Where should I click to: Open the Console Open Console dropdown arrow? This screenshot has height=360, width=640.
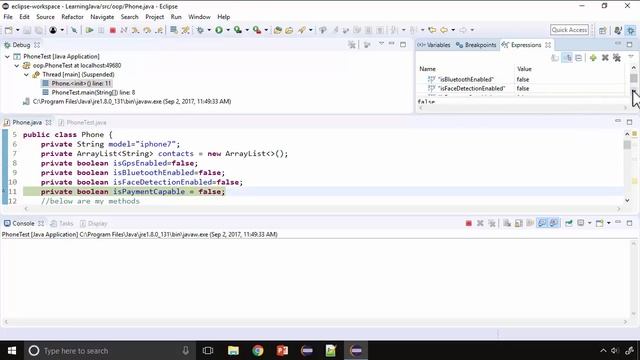(x=609, y=223)
